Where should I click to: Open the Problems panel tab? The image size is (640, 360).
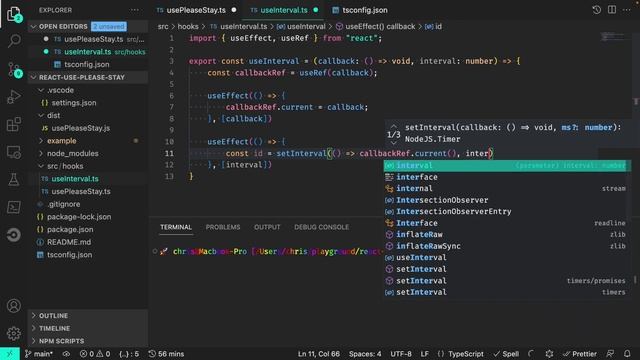tap(223, 227)
